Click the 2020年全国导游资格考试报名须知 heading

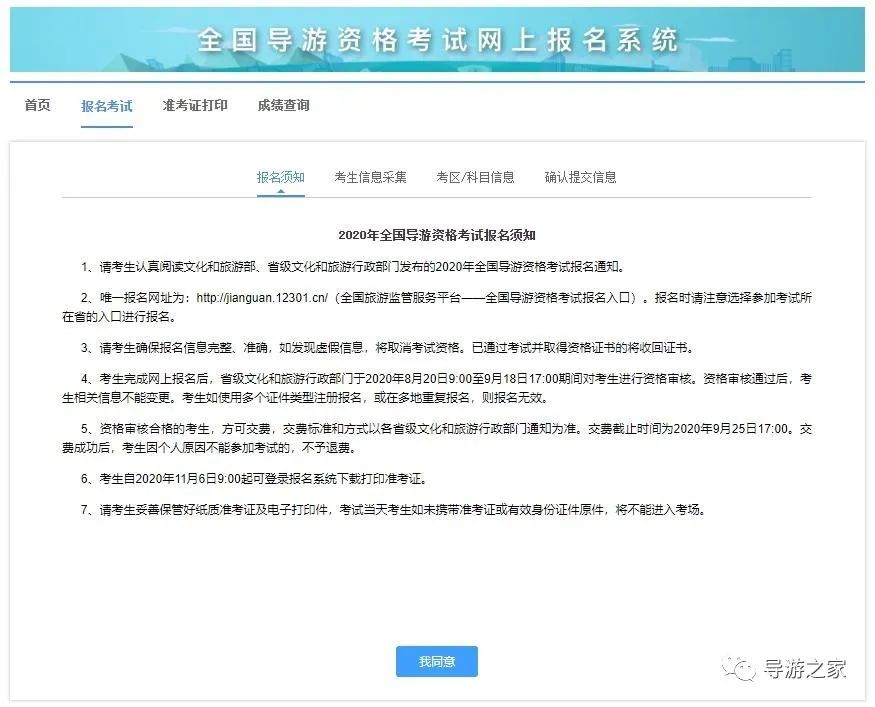(x=437, y=236)
